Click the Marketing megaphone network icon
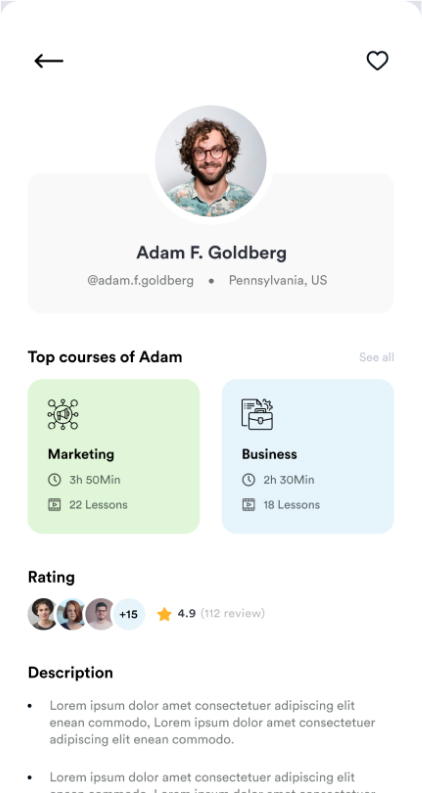This screenshot has width=422, height=793. pyautogui.click(x=63, y=414)
